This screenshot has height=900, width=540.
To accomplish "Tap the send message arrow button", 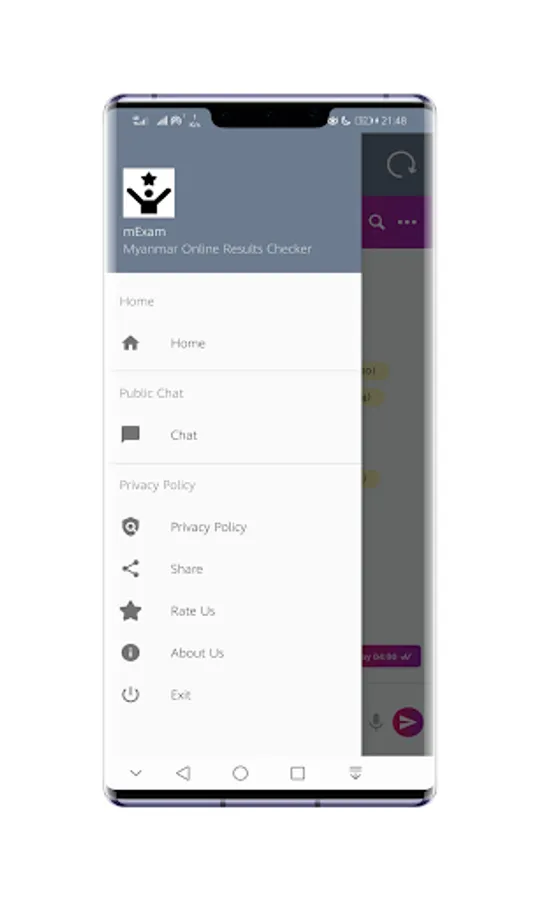I will (x=407, y=722).
